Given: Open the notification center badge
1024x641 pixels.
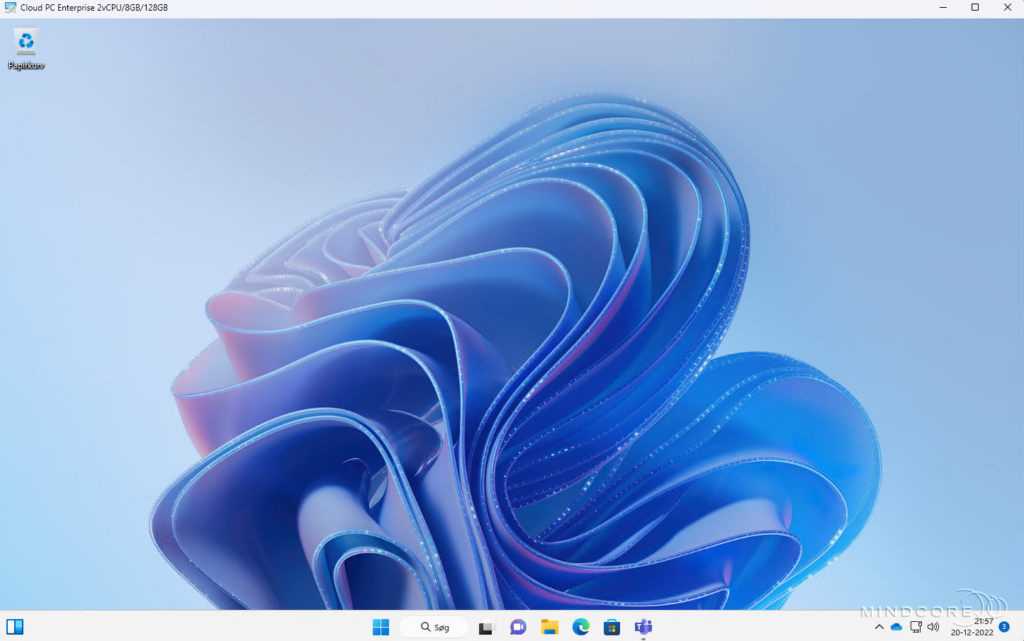Looking at the screenshot, I should point(1004,628).
